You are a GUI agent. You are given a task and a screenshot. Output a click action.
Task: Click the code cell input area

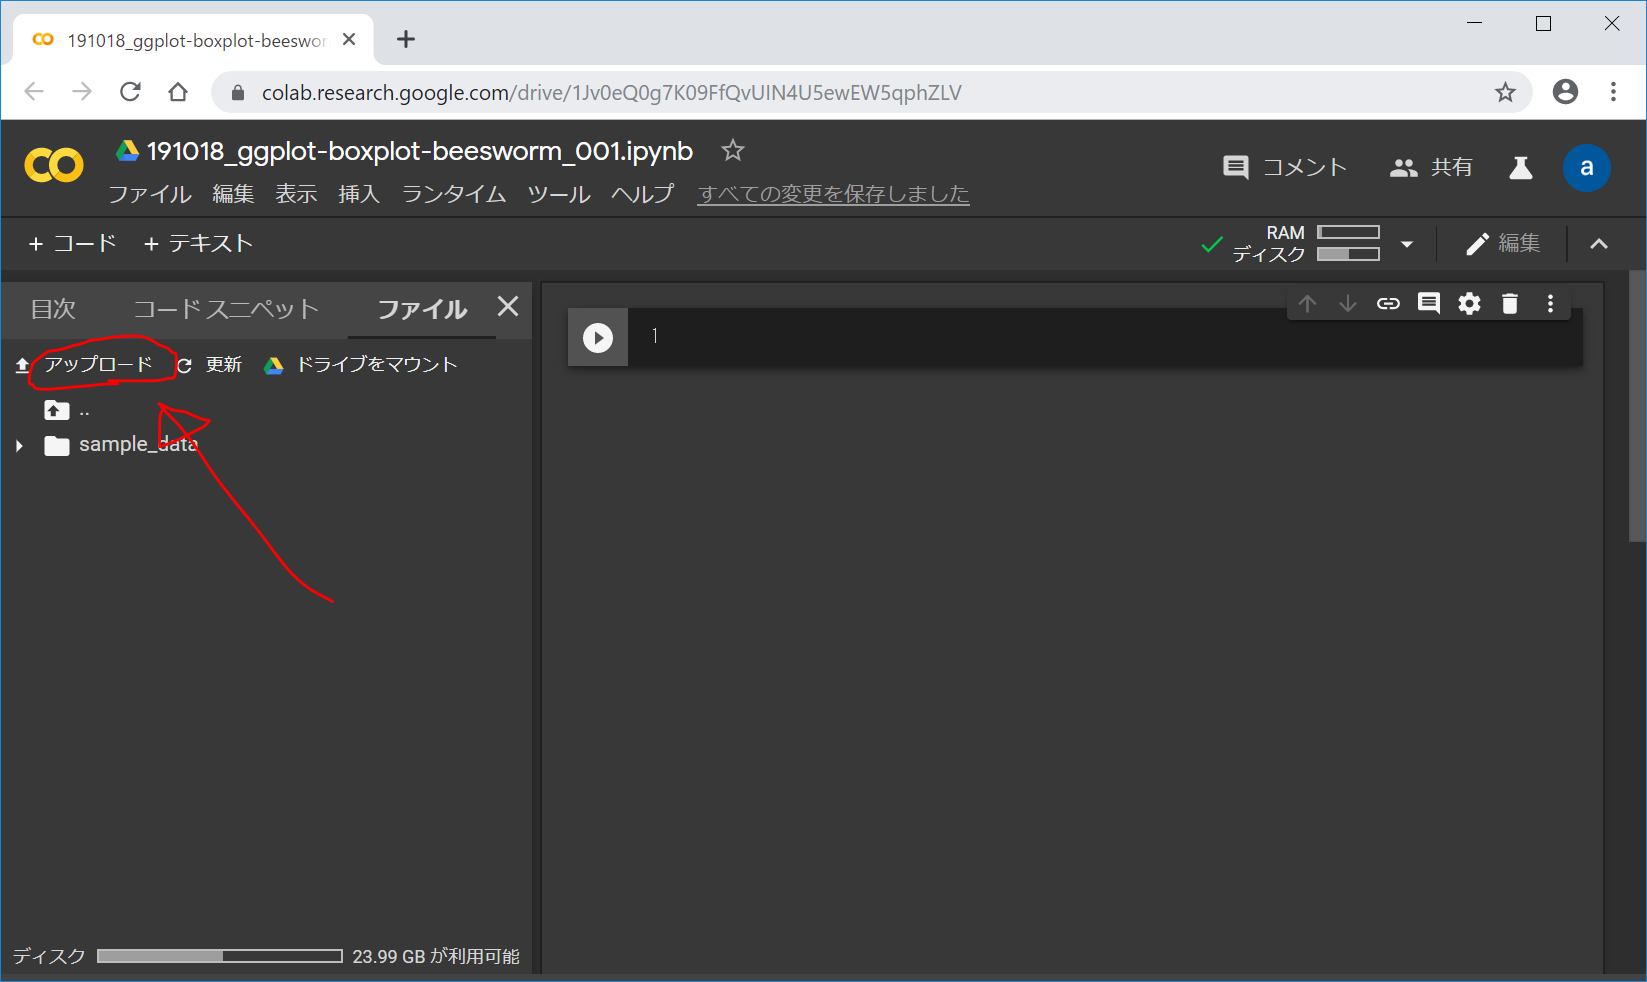(1100, 337)
